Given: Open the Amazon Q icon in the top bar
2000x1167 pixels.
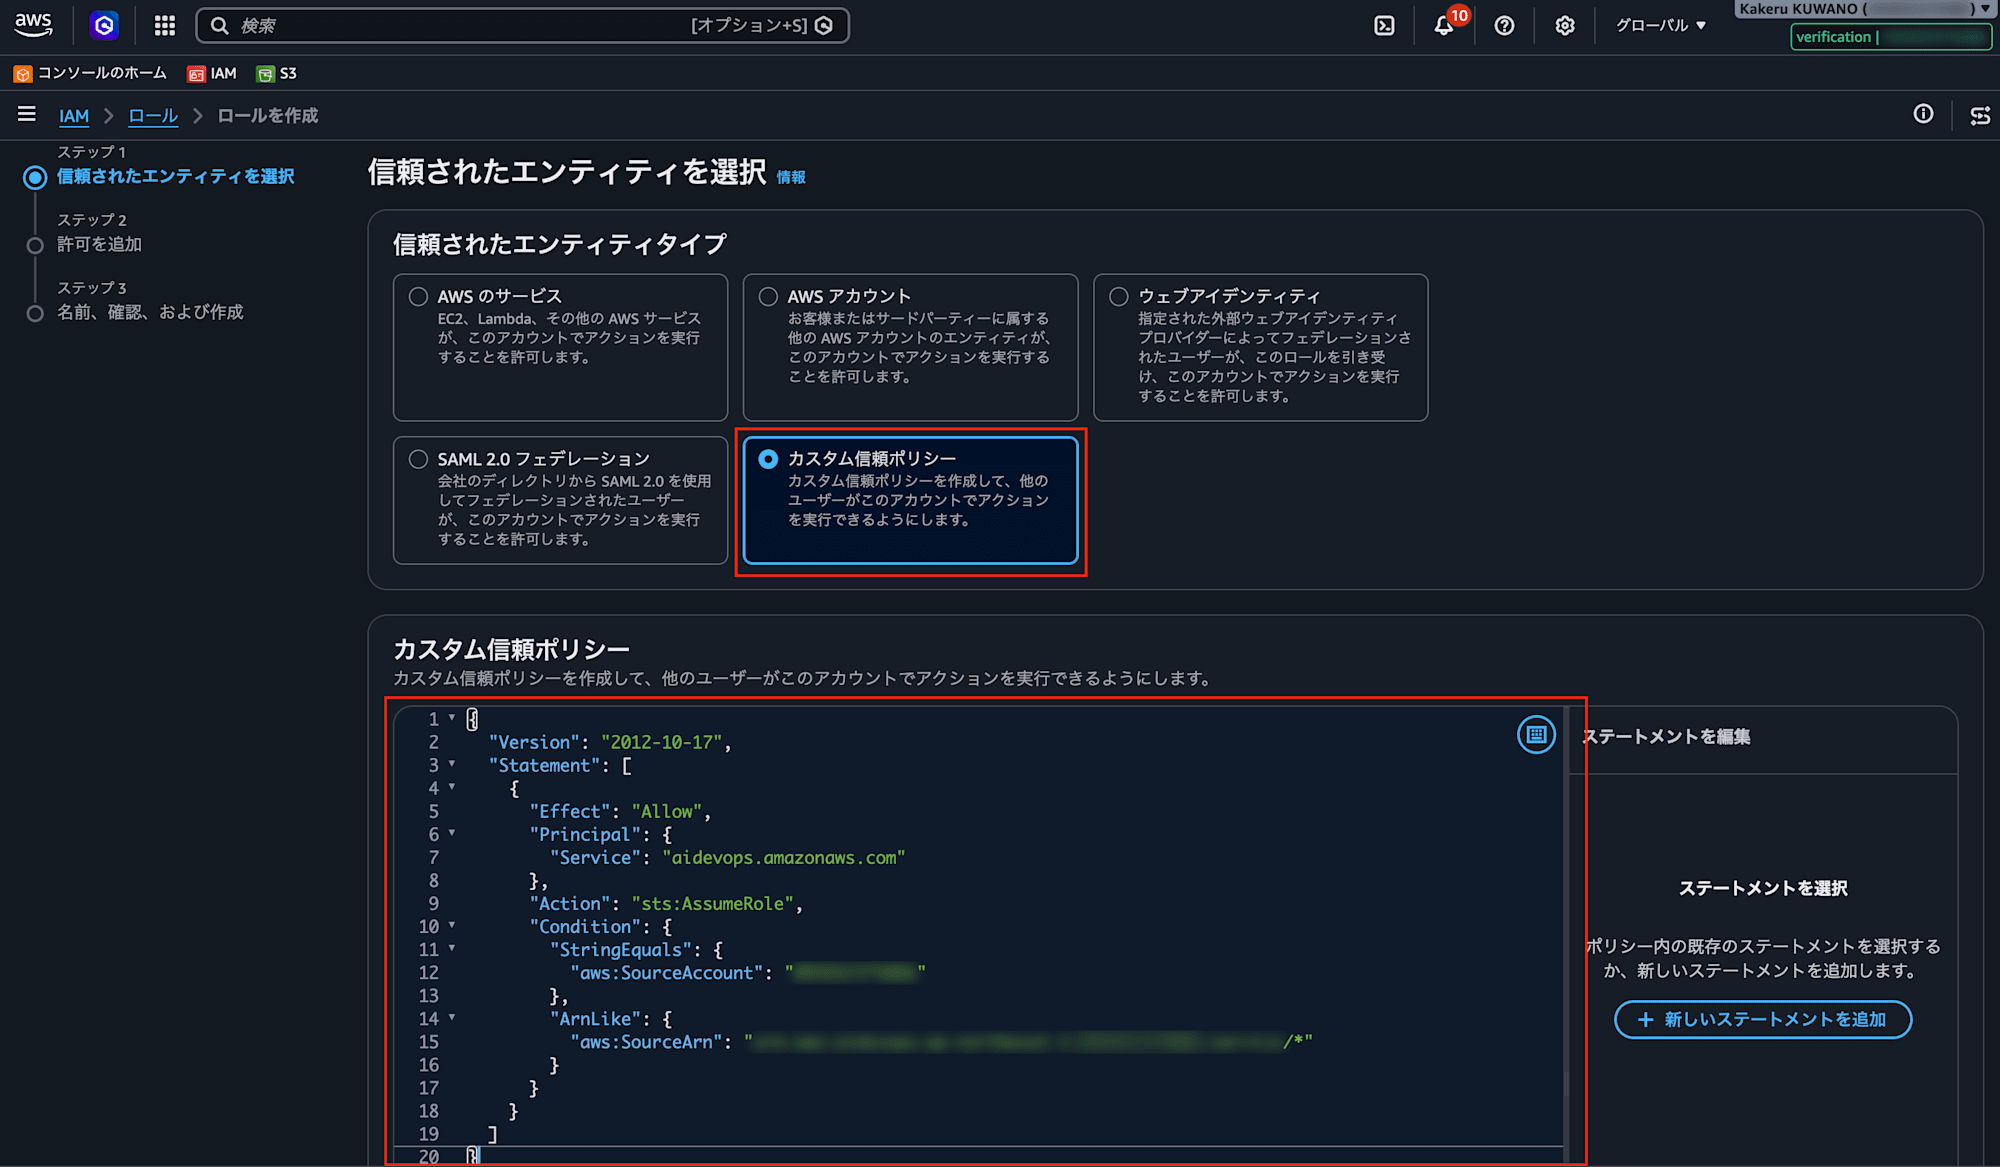Looking at the screenshot, I should click(104, 25).
